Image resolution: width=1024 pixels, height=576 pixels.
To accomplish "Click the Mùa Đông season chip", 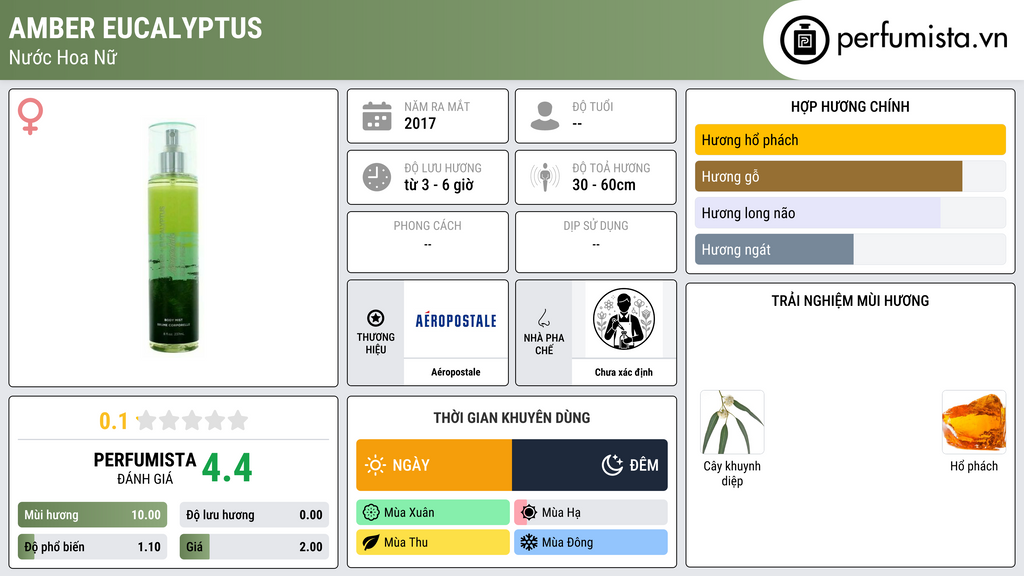I will click(x=591, y=542).
